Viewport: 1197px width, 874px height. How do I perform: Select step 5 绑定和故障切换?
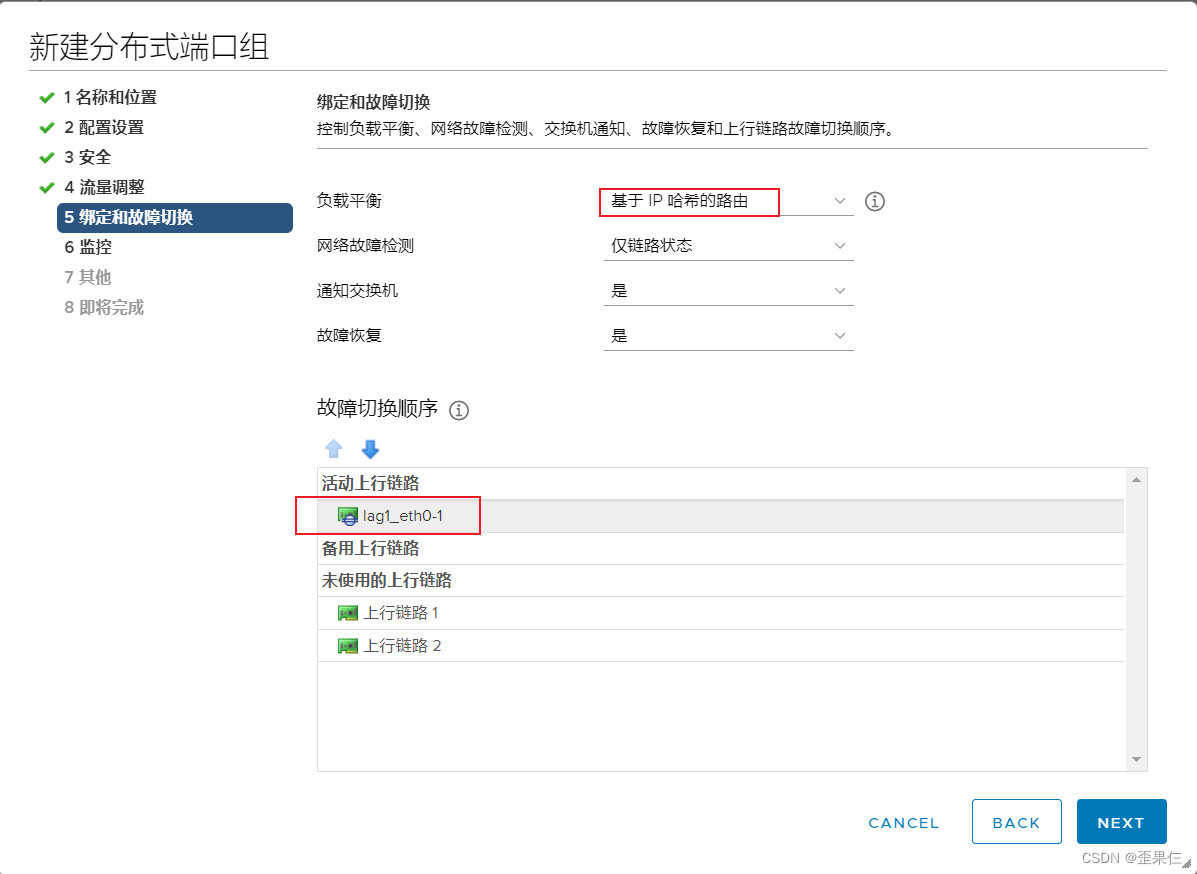pyautogui.click(x=175, y=218)
